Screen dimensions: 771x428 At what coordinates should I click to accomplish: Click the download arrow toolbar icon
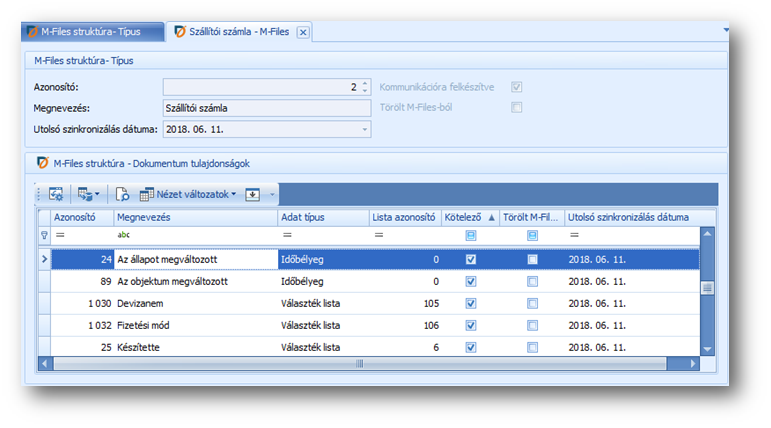252,194
